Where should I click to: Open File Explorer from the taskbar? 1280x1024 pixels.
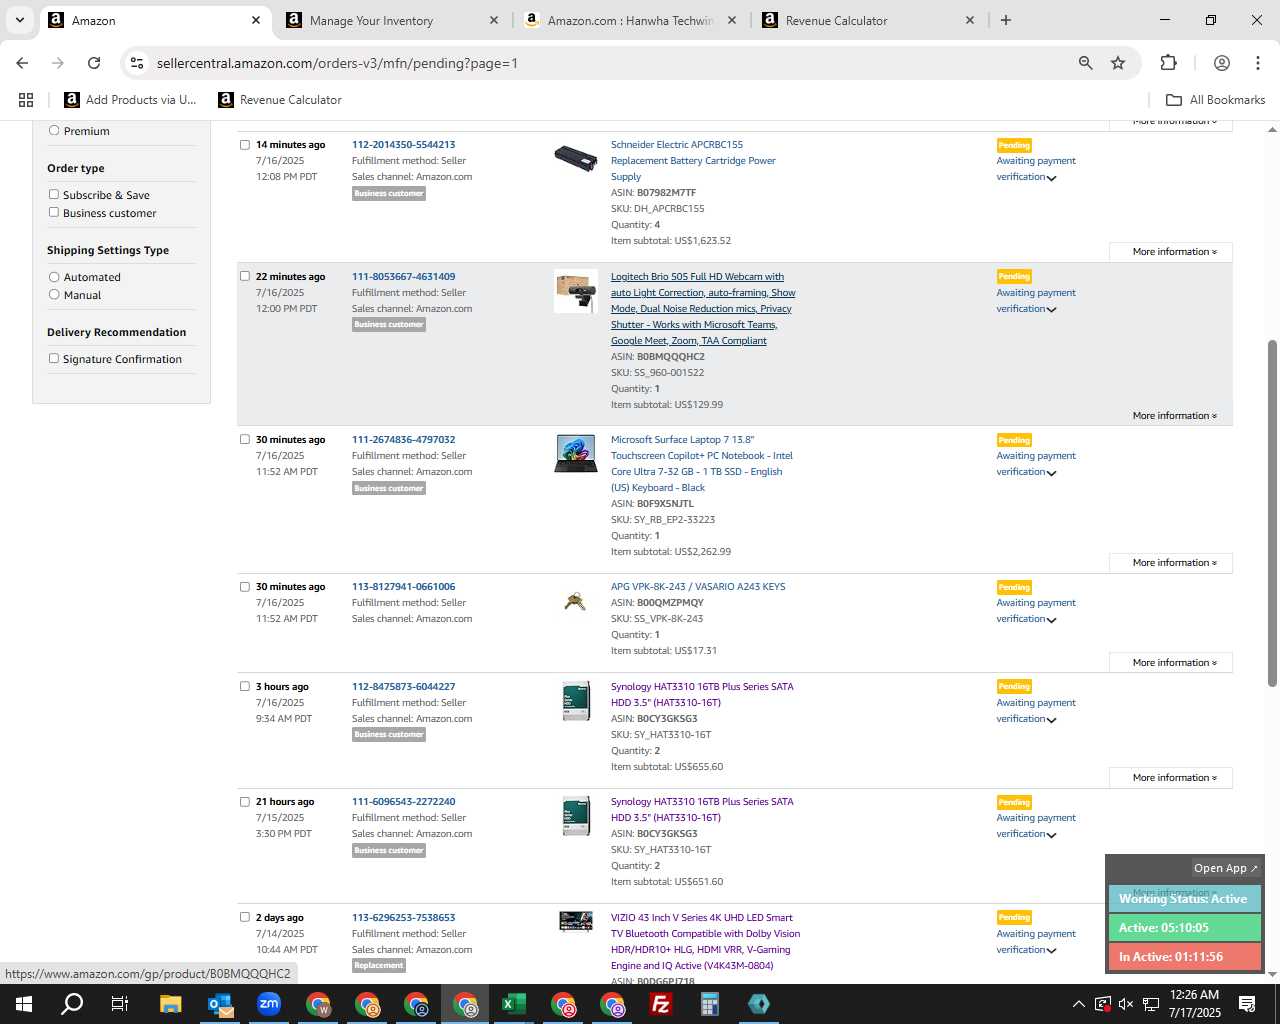pyautogui.click(x=171, y=1004)
